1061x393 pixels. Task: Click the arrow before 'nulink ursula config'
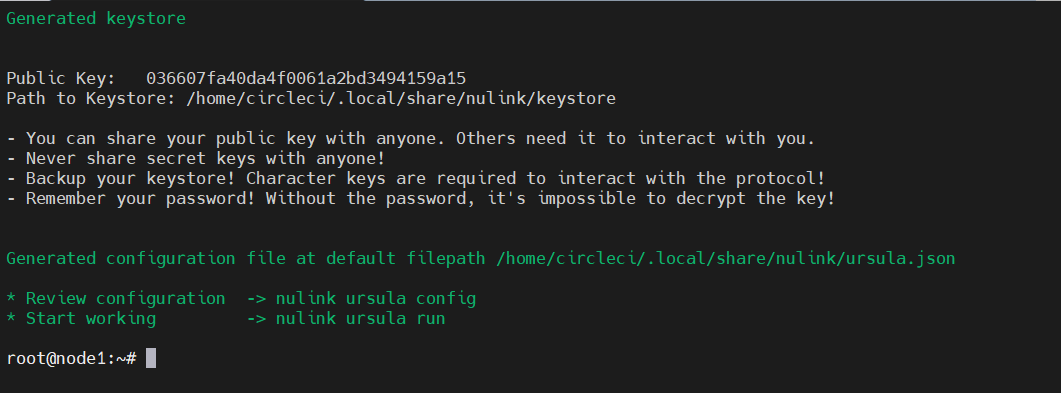pyautogui.click(x=256, y=298)
